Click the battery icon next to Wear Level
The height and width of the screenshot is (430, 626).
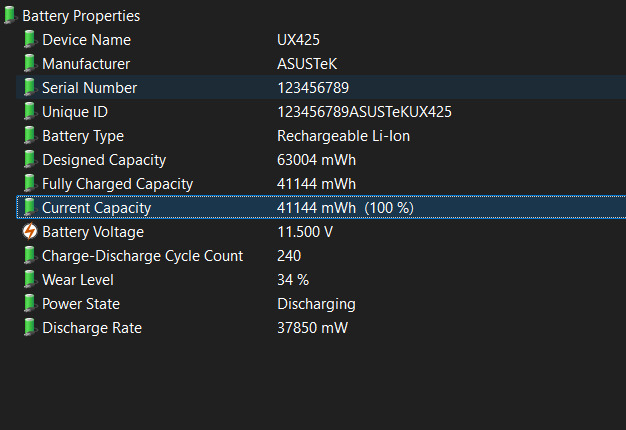[x=30, y=280]
